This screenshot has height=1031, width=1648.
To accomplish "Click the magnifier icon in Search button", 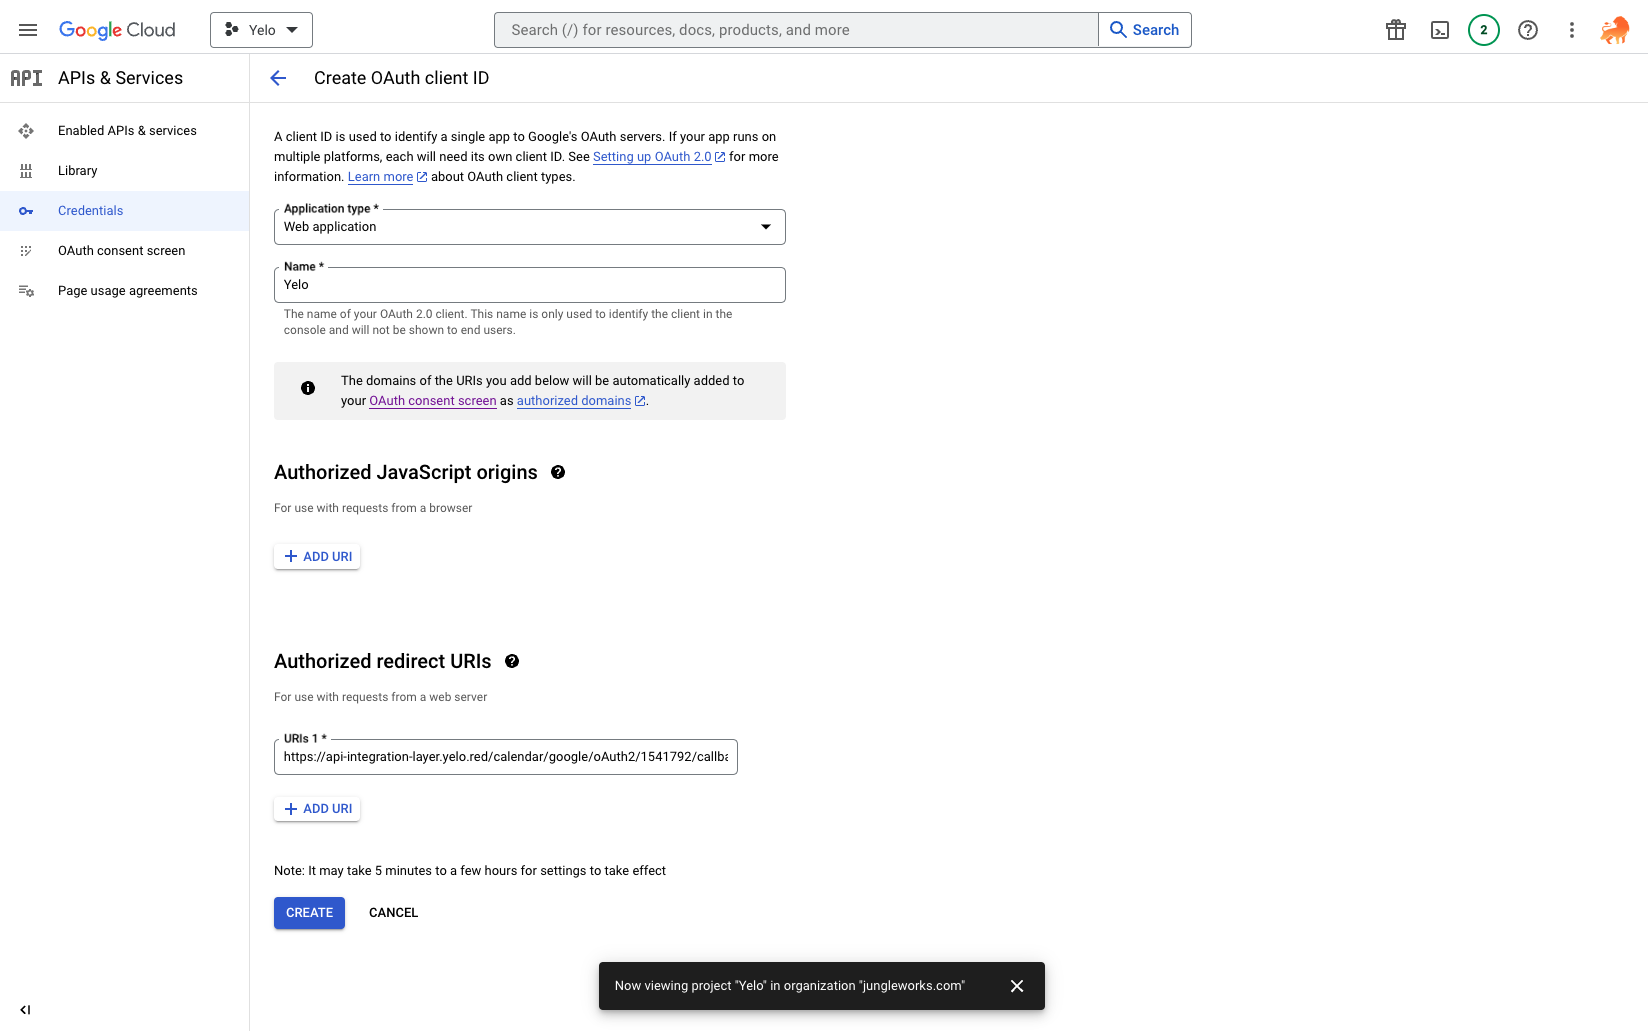I will 1119,30.
